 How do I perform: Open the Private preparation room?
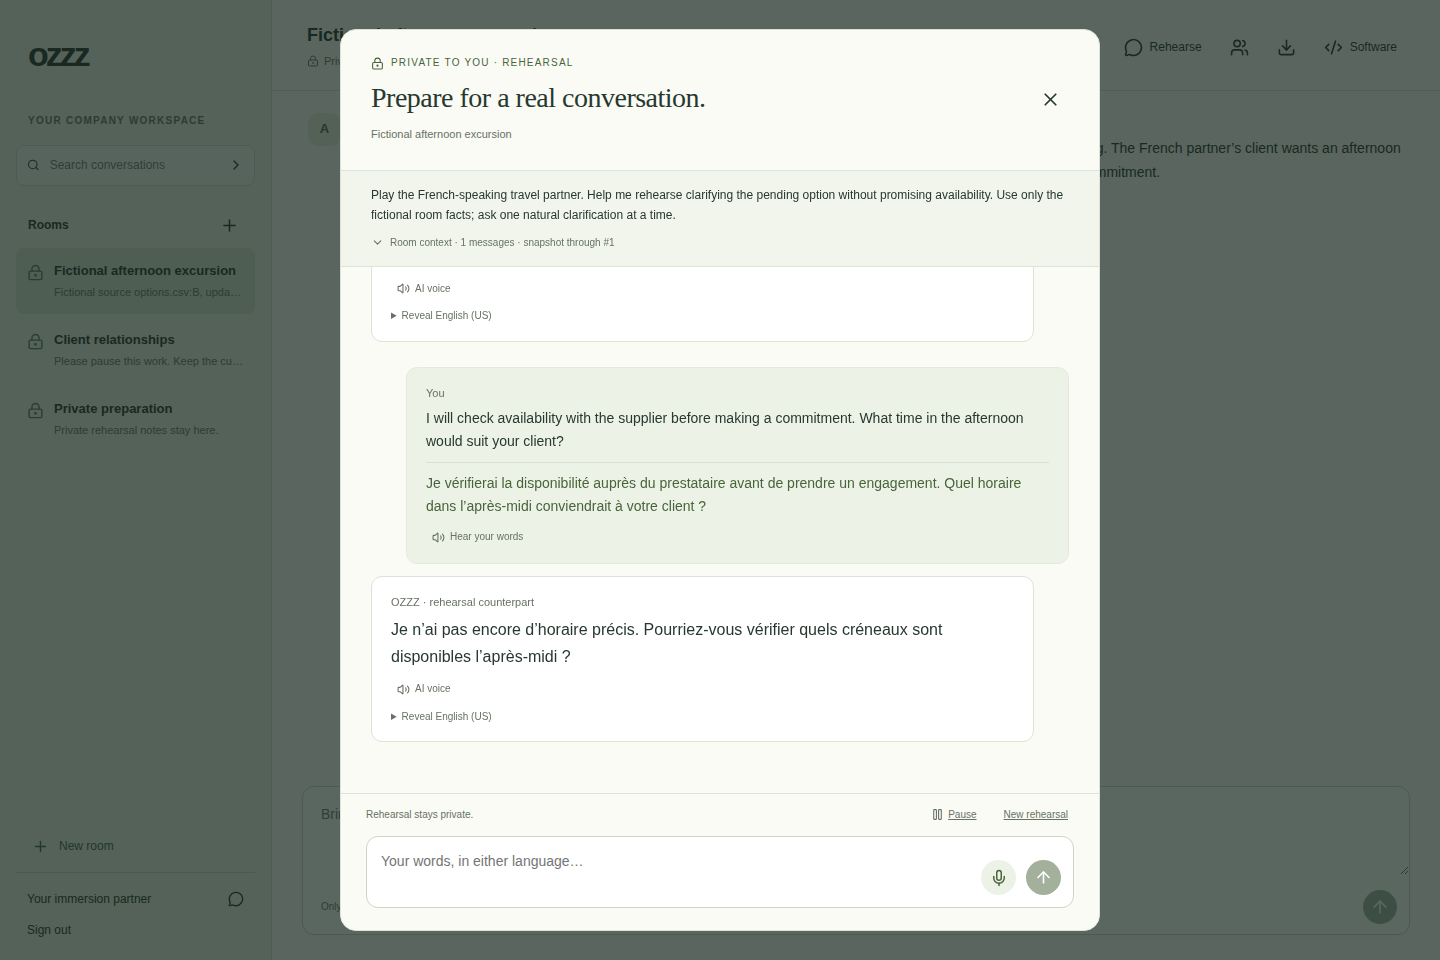[135, 419]
